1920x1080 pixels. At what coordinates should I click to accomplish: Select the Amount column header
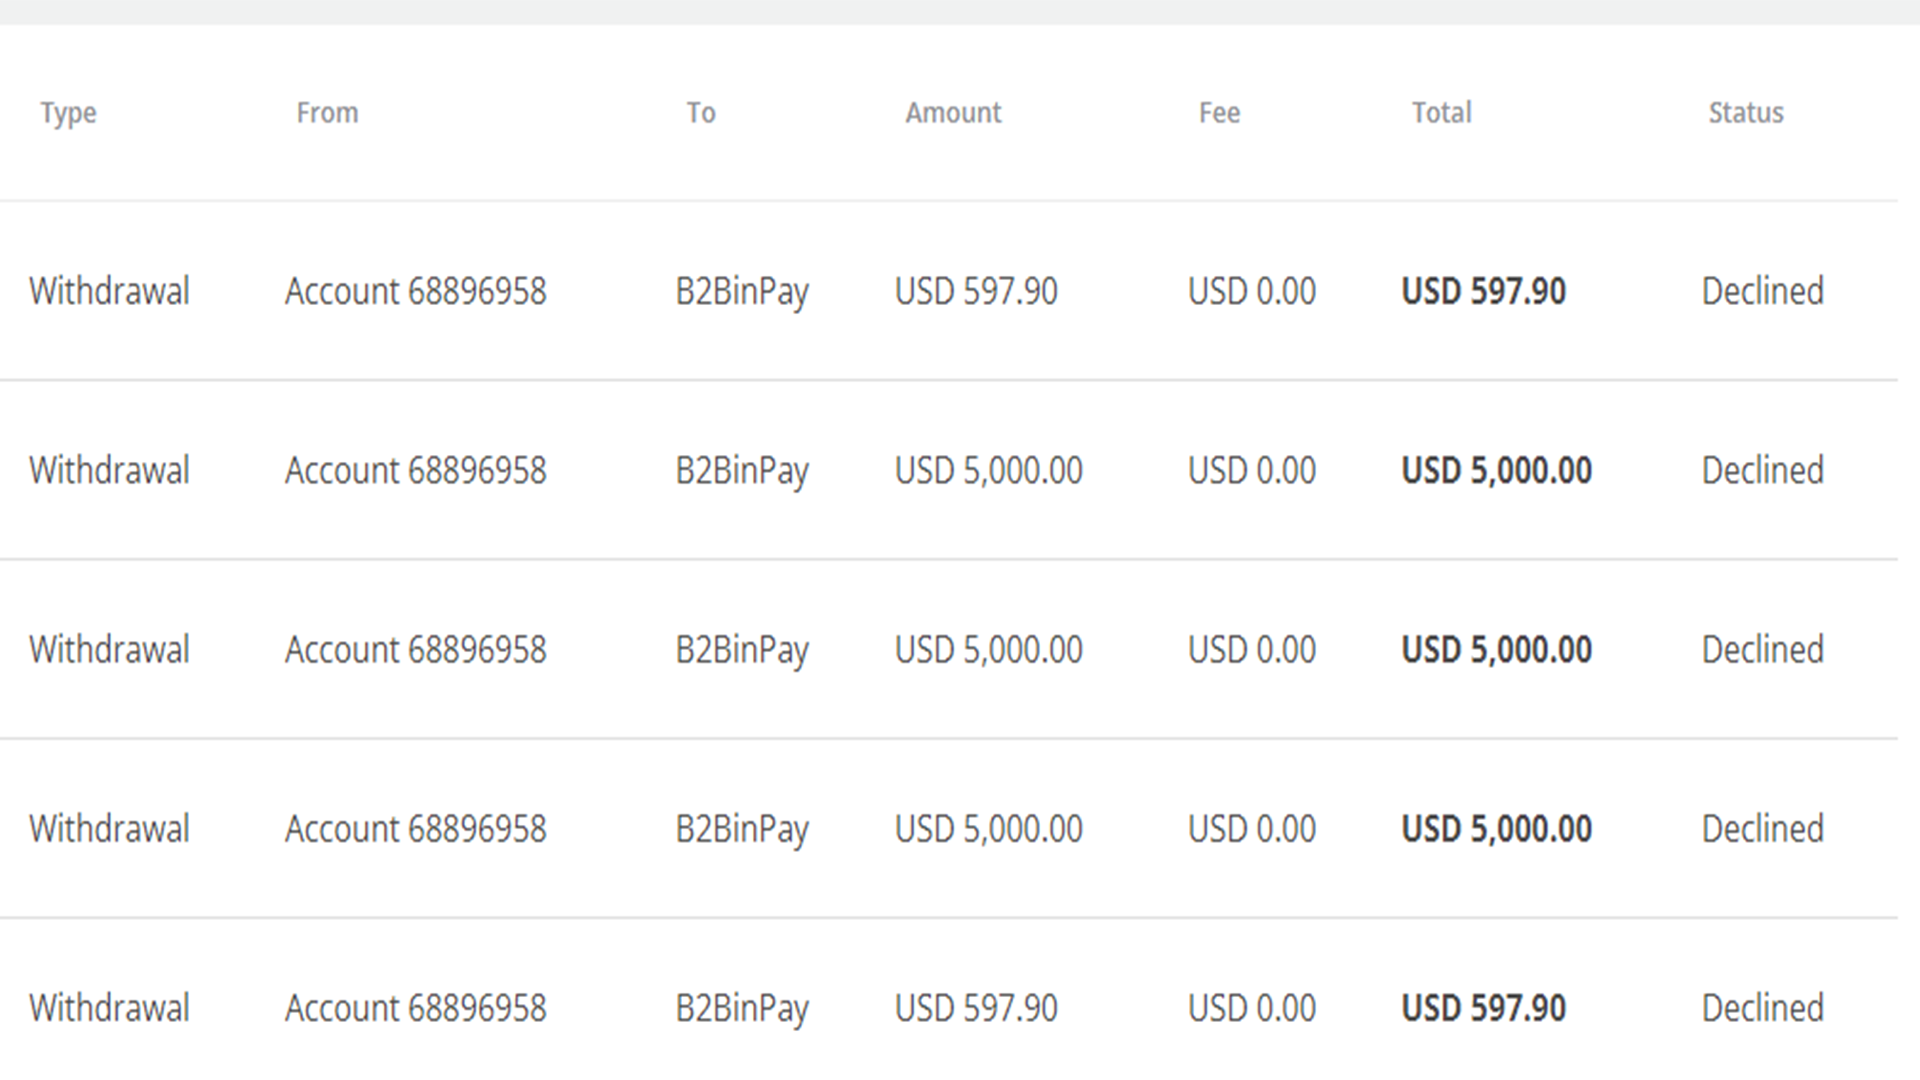pos(953,113)
